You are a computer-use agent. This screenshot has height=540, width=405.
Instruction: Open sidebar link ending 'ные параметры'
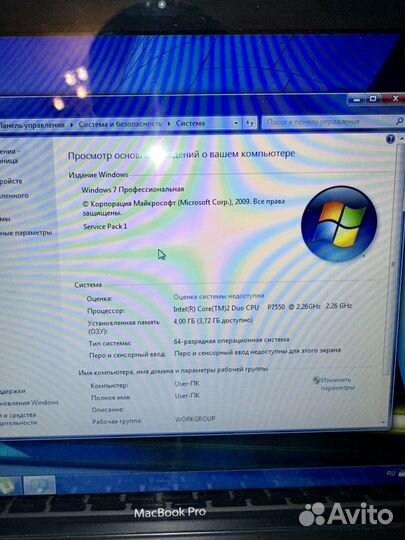click(26, 233)
